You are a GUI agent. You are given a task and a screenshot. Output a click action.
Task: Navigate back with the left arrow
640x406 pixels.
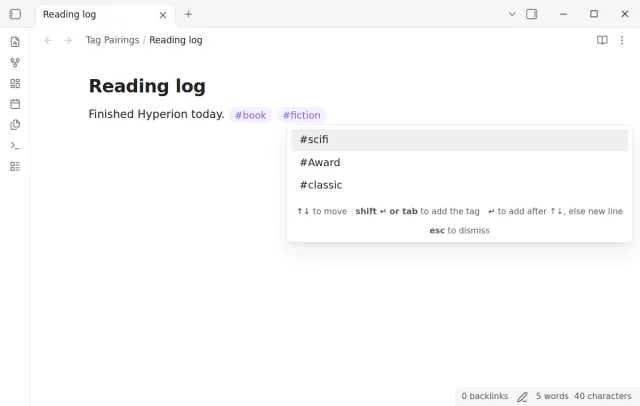[48, 40]
